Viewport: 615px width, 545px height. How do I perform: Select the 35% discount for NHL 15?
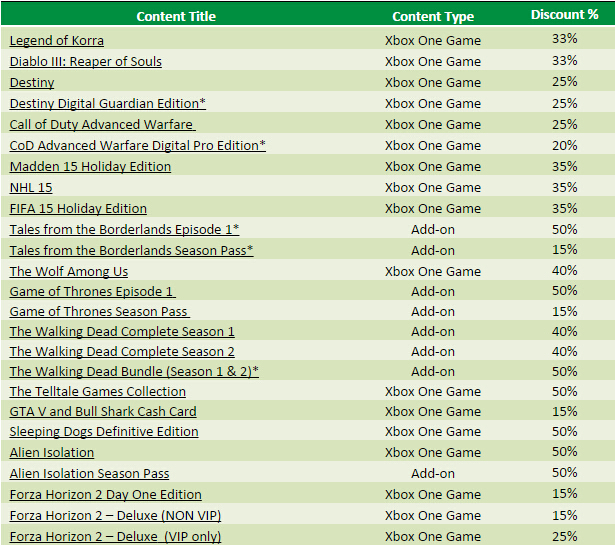(x=564, y=187)
